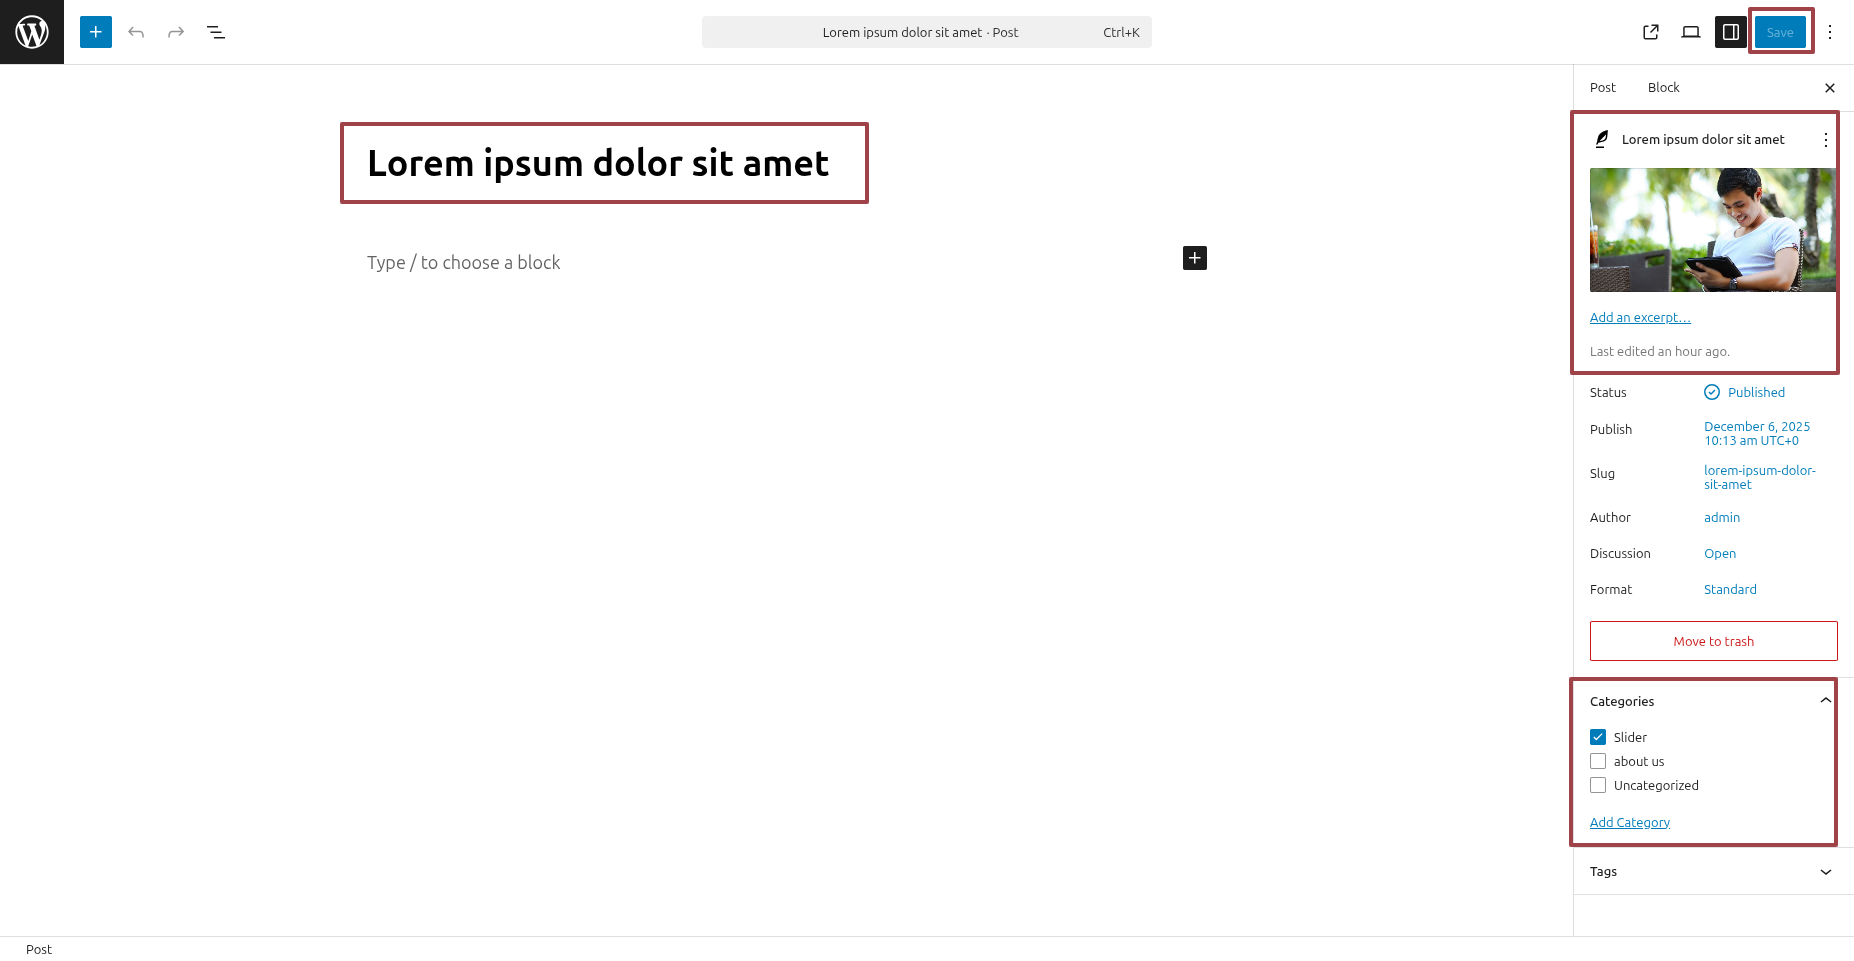Switch to the Block tab
Screen dimensions: 1854x961
point(1663,88)
